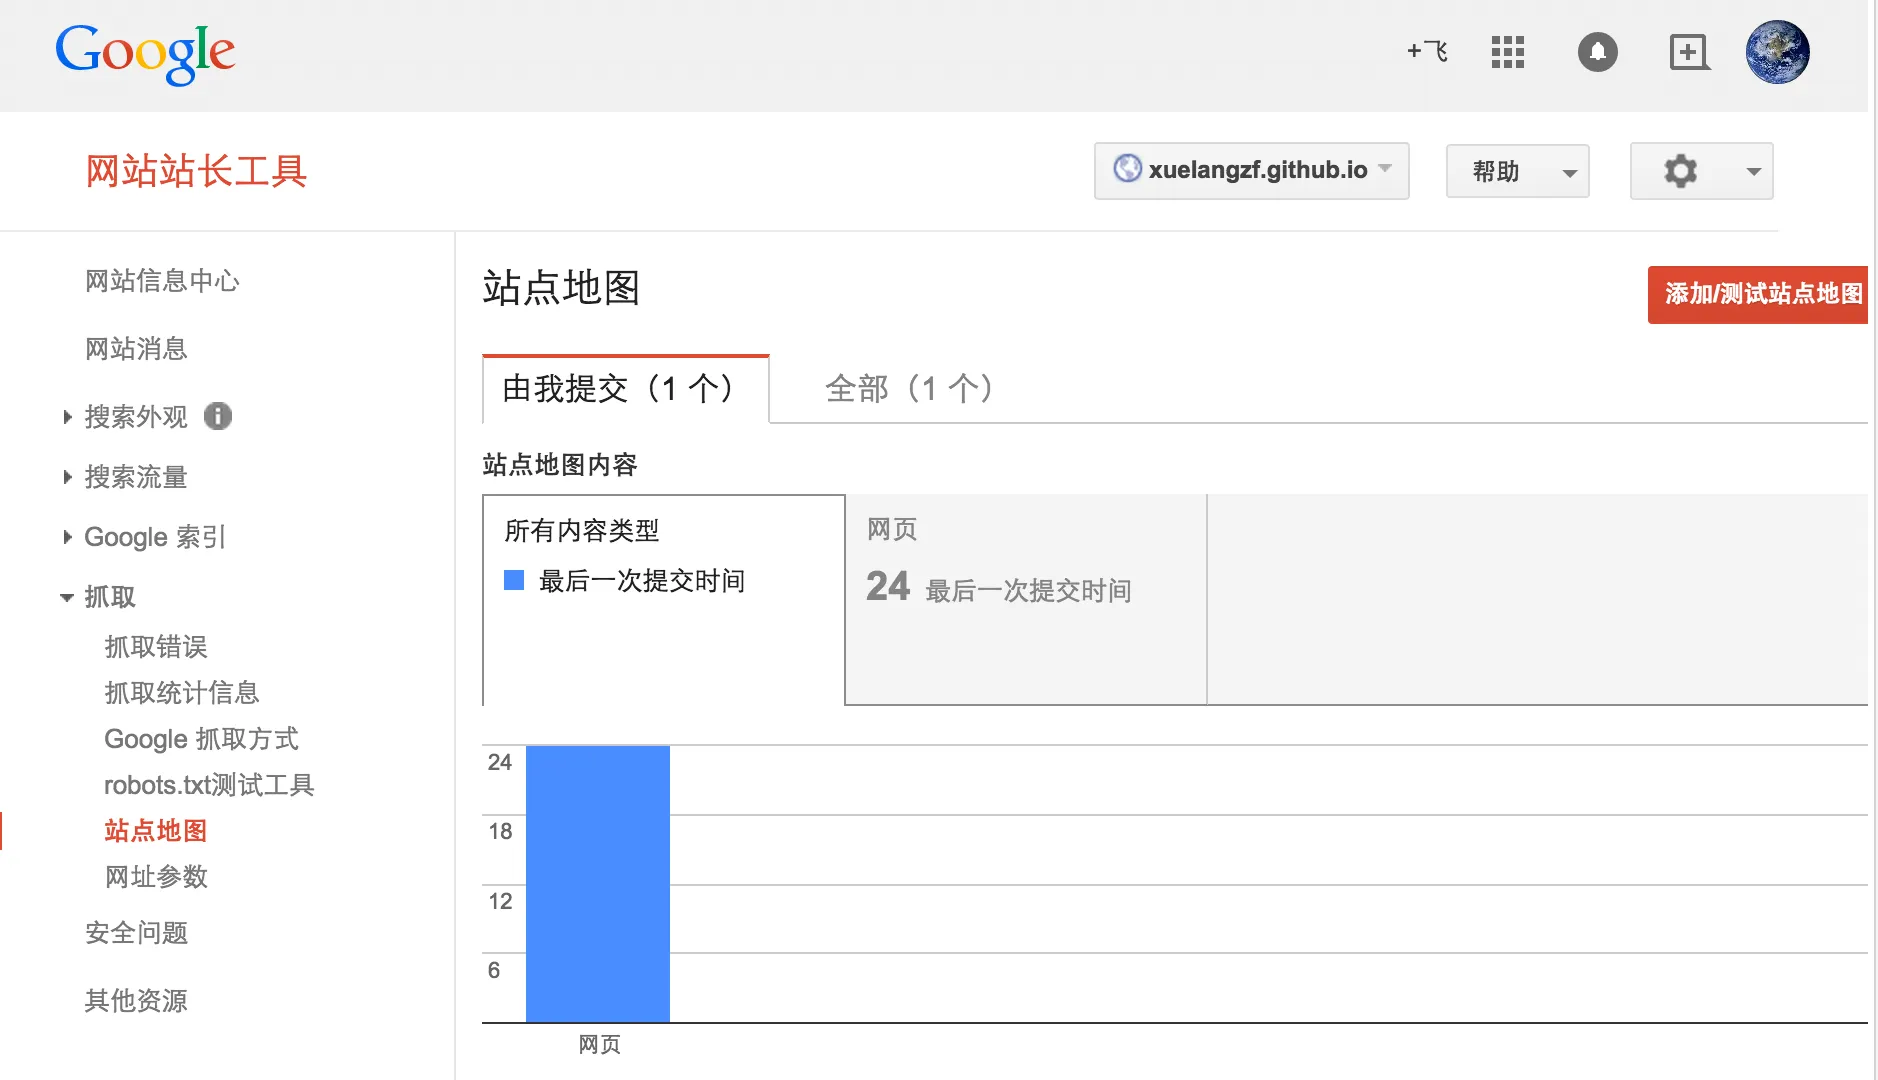Open Google 索引 in the sidebar
This screenshot has width=1878, height=1080.
point(155,537)
